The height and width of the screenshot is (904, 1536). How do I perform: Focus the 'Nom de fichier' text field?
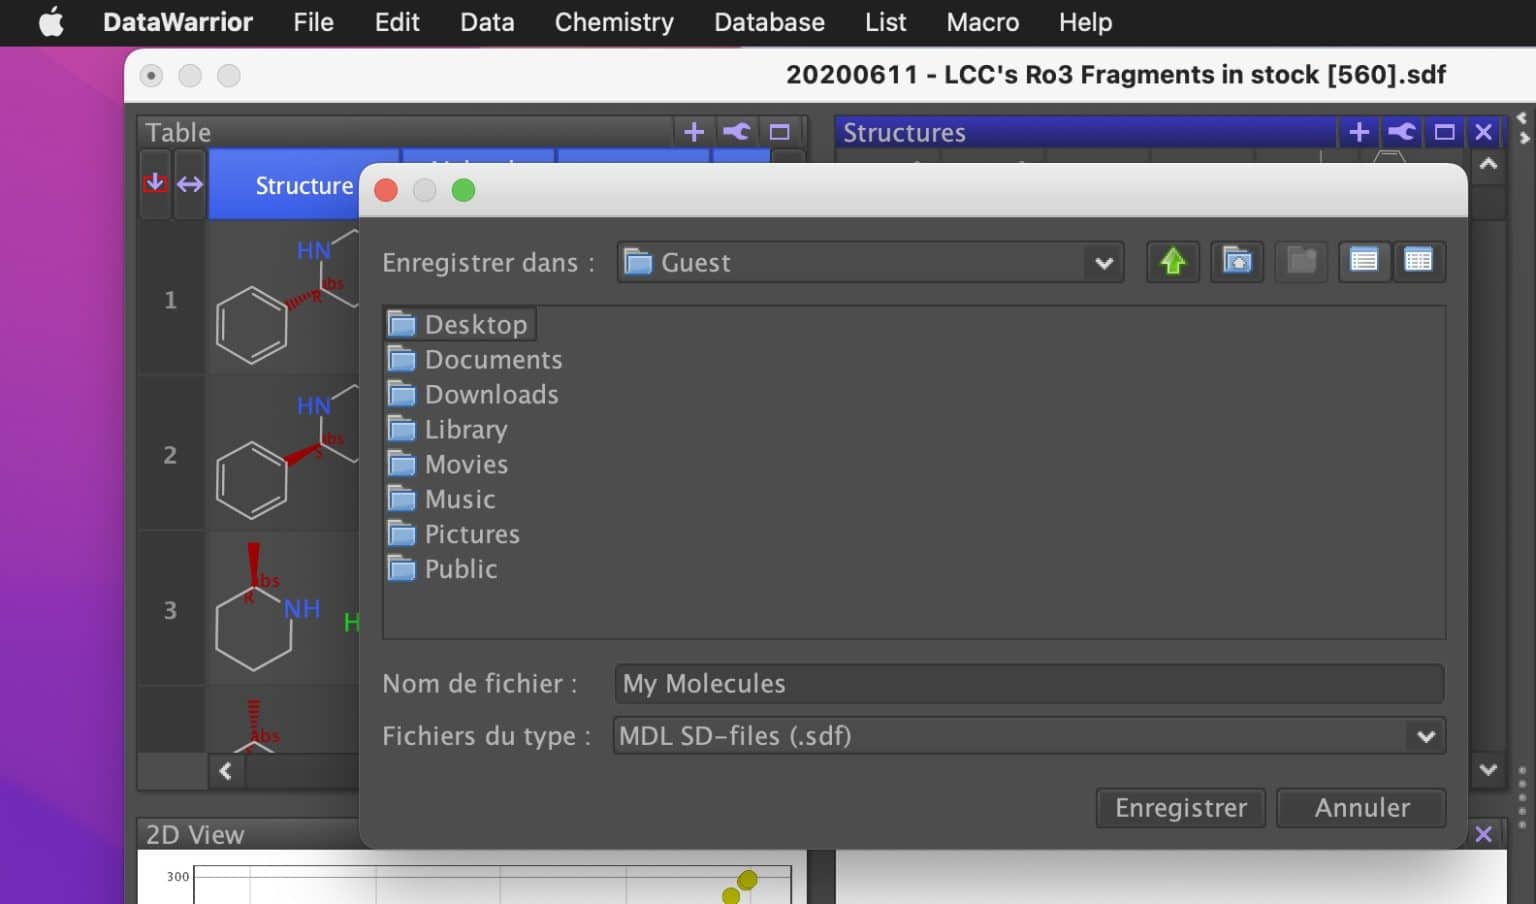[x=1029, y=684]
